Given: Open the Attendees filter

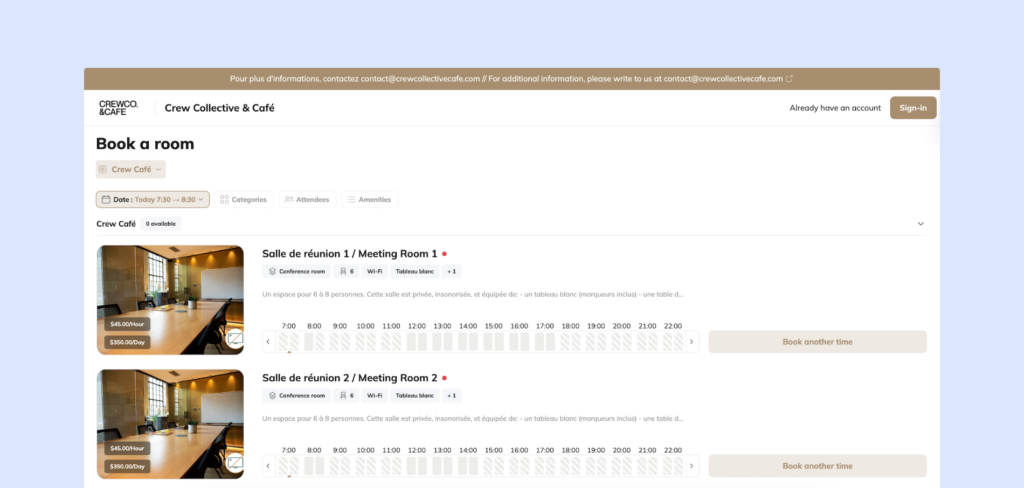Looking at the screenshot, I should click(x=307, y=200).
